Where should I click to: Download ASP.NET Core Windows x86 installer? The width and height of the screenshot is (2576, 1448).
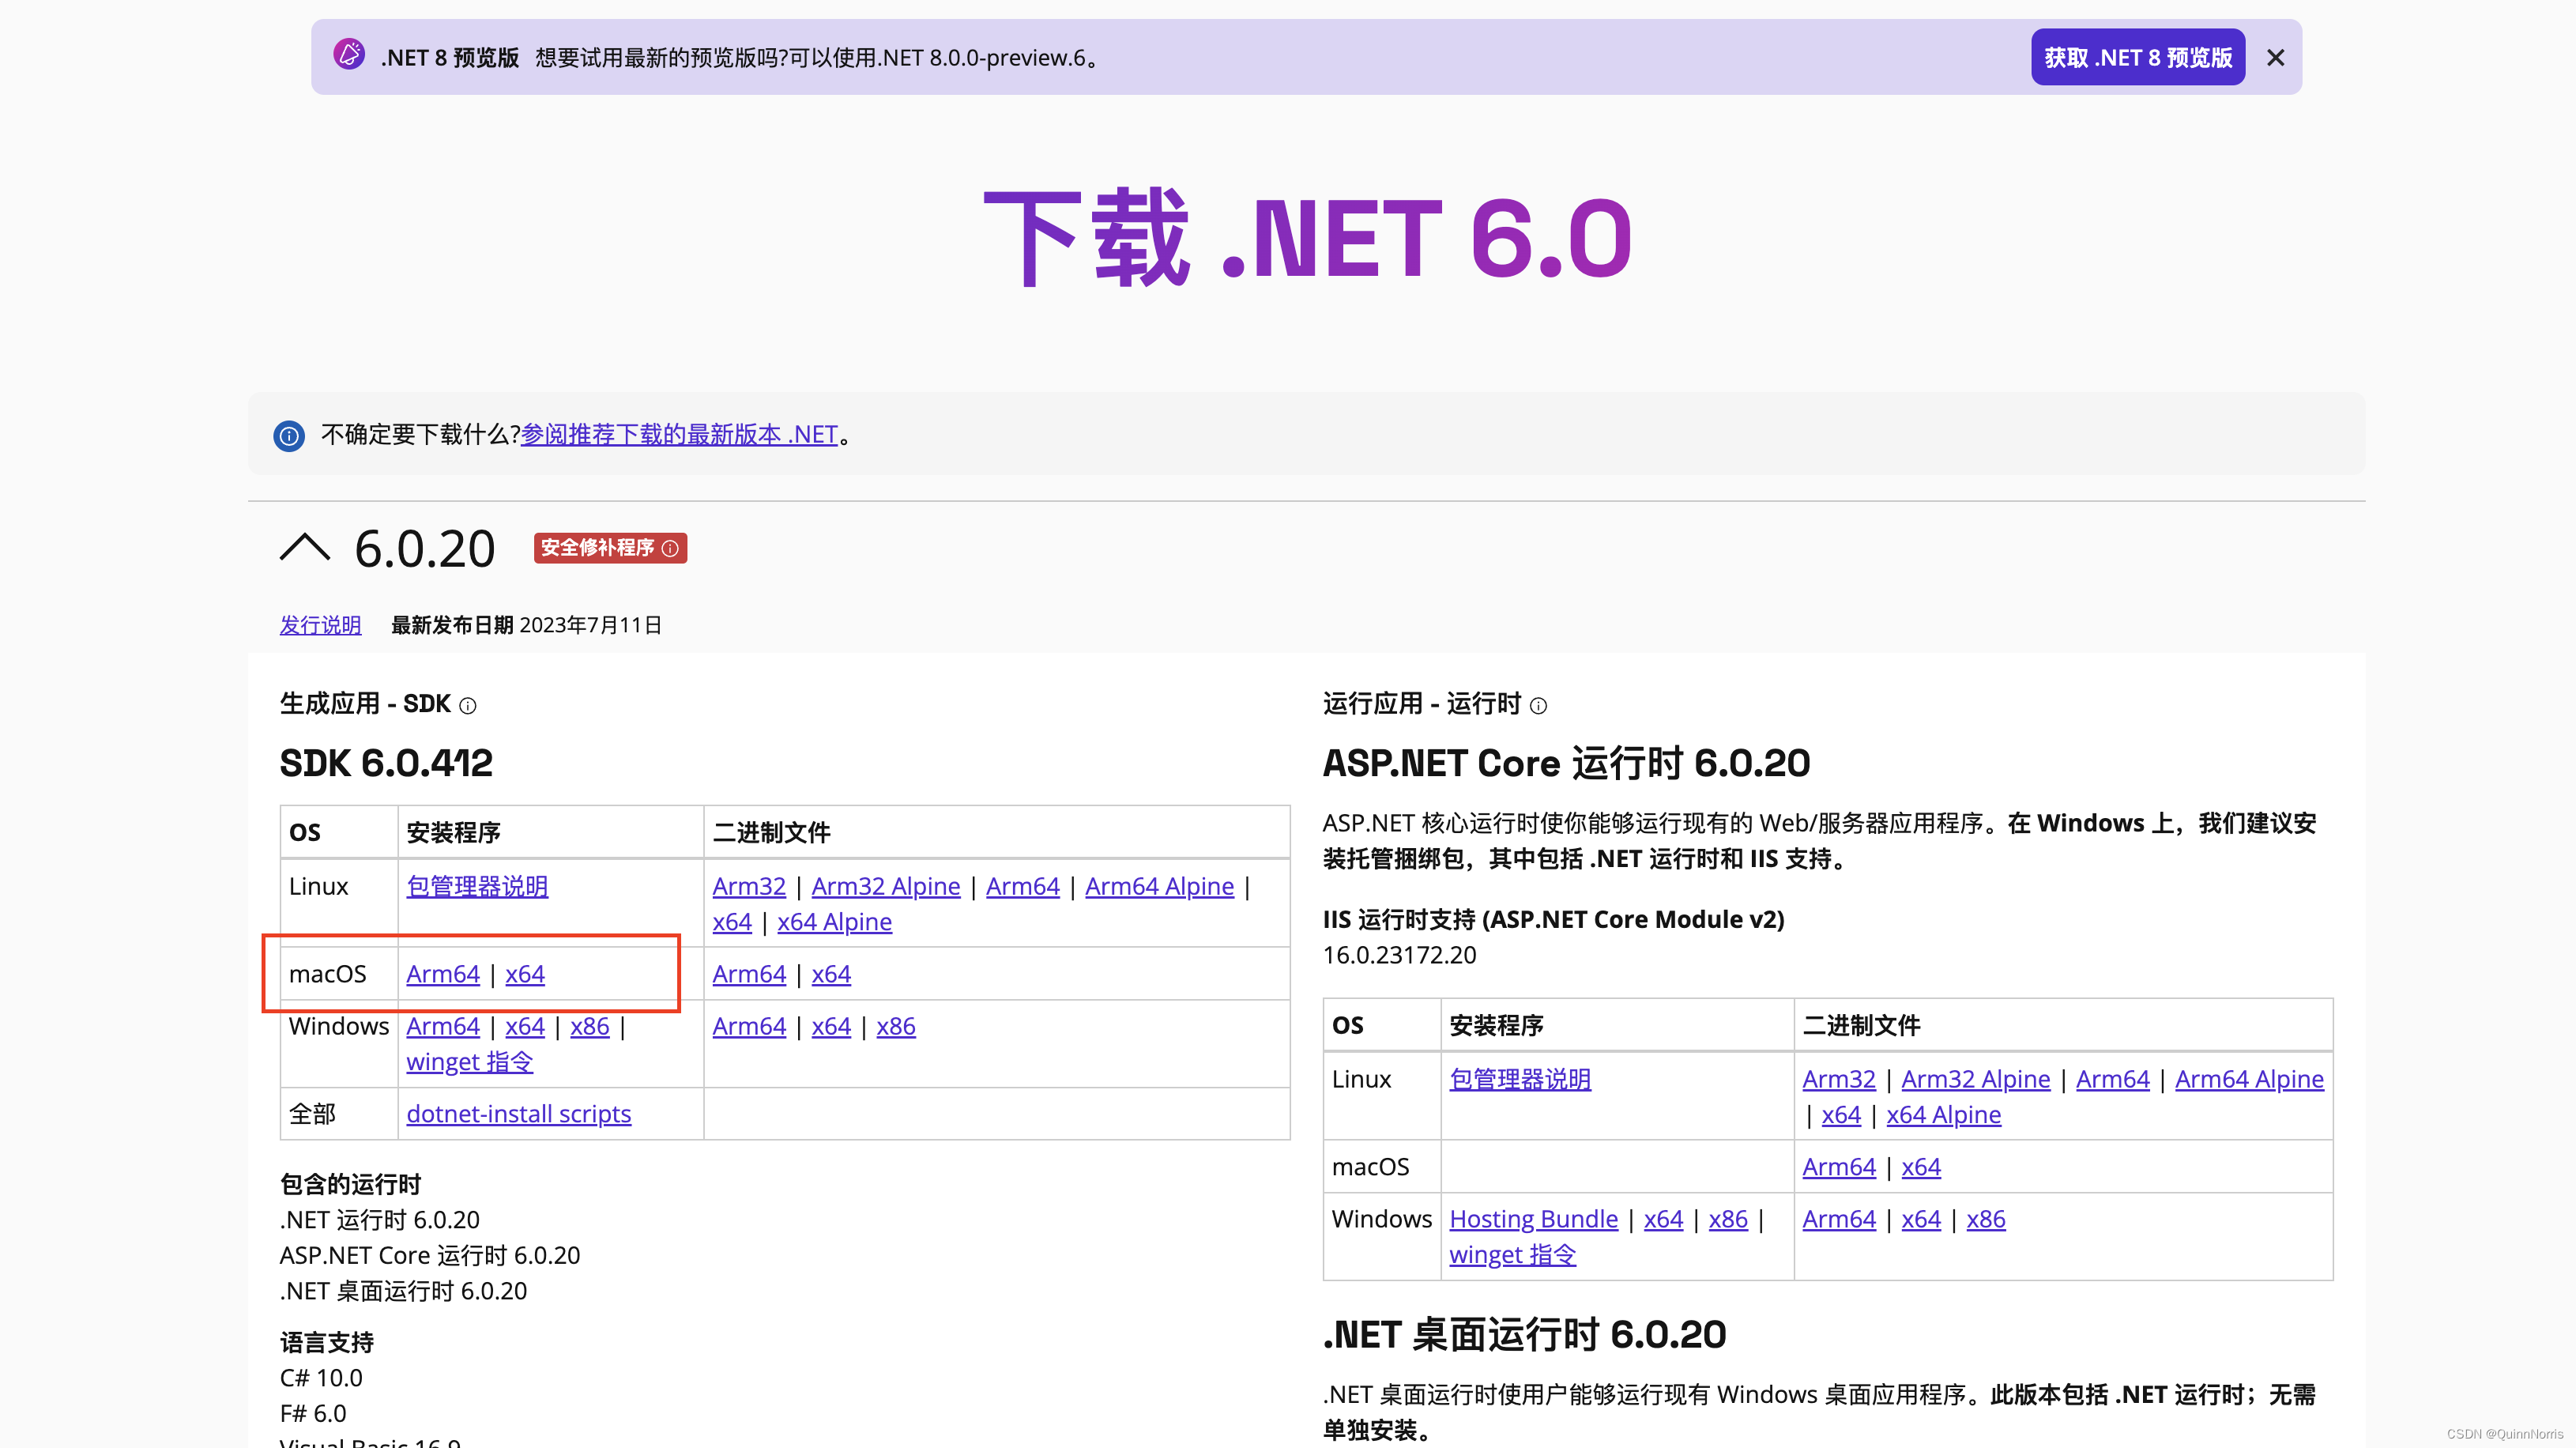coord(1728,1219)
